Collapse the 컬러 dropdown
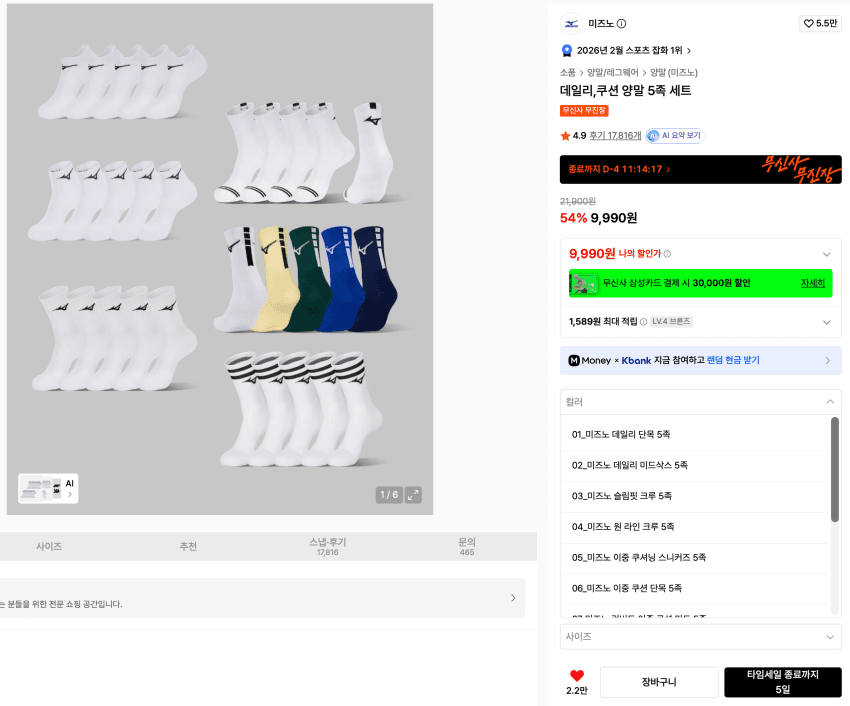Screen dimensions: 850x706 pyautogui.click(x=700, y=402)
